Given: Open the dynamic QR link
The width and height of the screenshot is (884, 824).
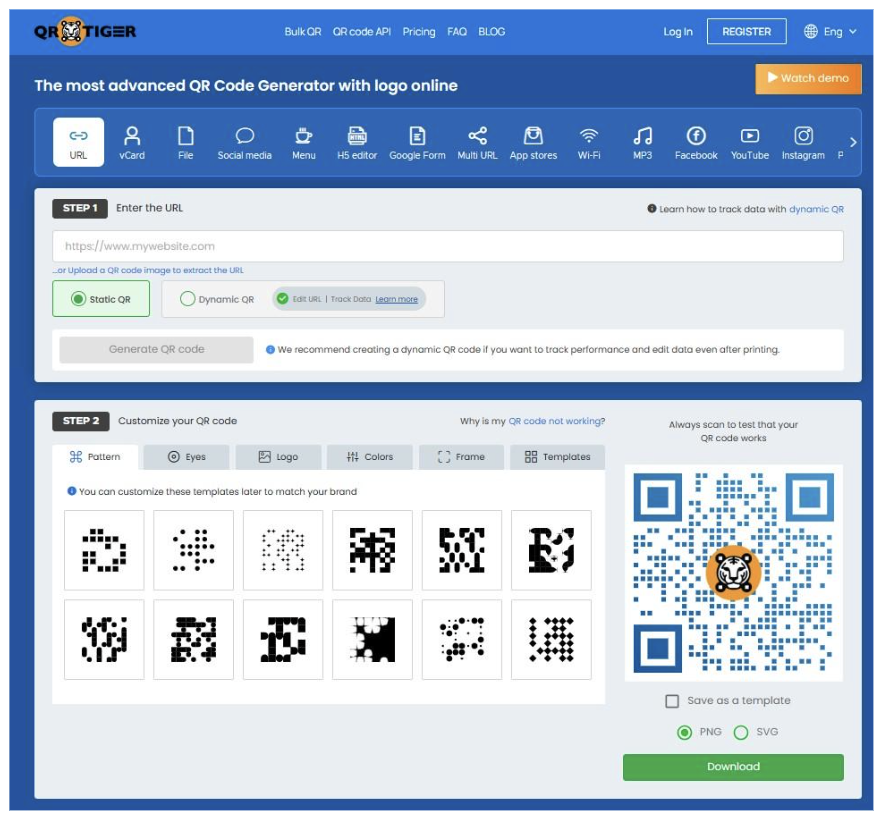Looking at the screenshot, I should pyautogui.click(x=816, y=209).
